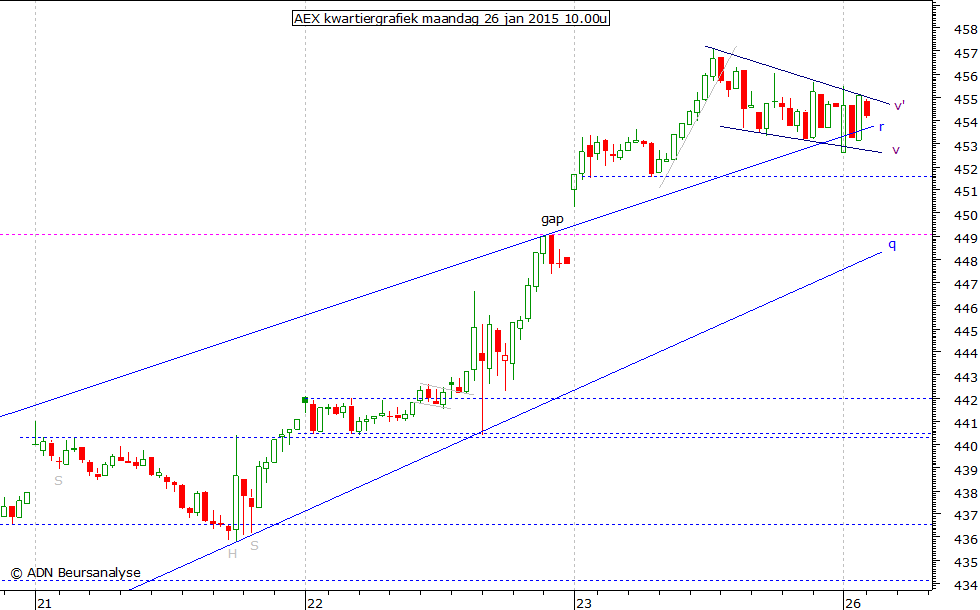Screen dimensions: 980x610
Task: Click the wedge label v'
Action: point(899,105)
